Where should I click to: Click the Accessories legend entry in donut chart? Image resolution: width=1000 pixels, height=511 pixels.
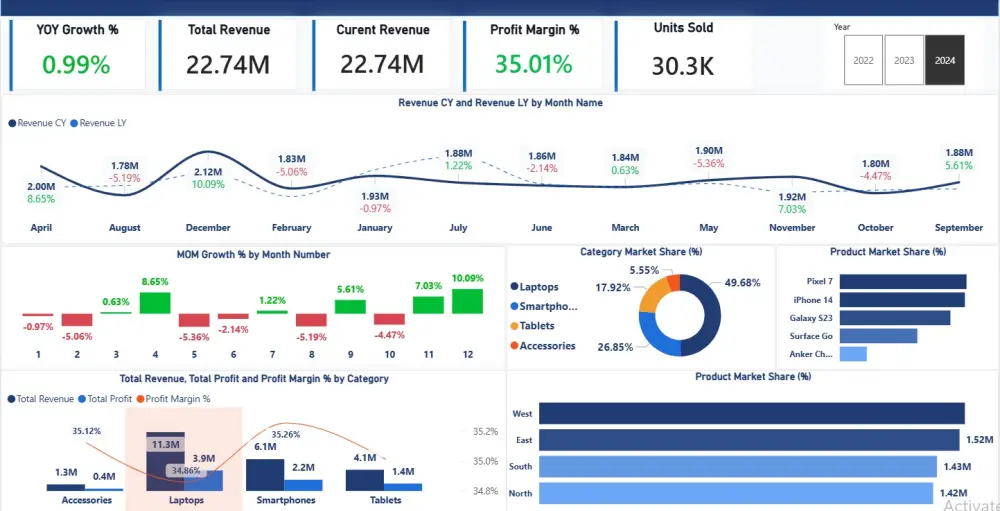pyautogui.click(x=543, y=346)
